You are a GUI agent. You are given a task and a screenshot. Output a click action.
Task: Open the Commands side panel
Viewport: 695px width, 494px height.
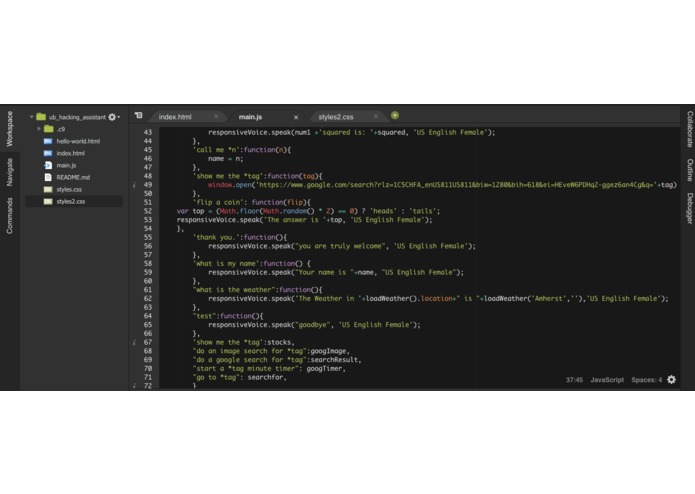point(10,216)
